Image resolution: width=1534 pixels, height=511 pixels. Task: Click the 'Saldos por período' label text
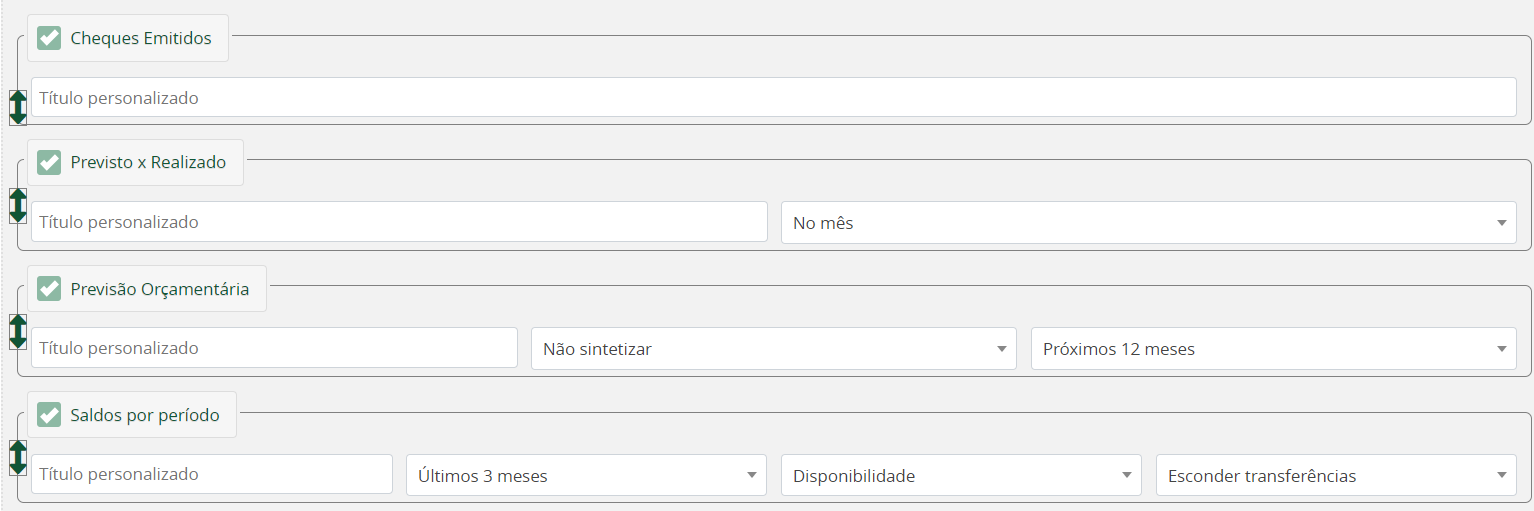click(145, 415)
